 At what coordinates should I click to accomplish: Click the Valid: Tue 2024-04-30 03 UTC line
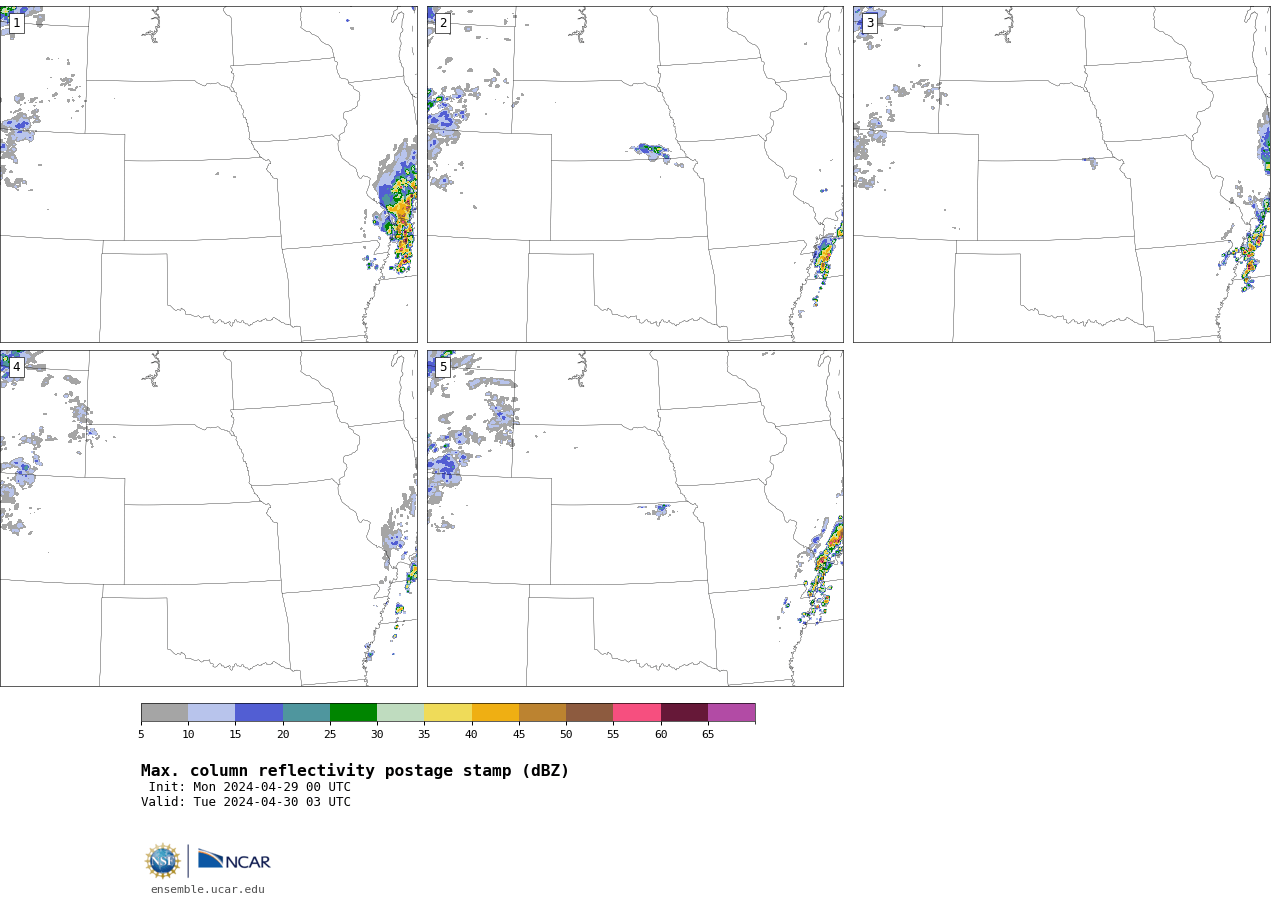click(x=246, y=802)
